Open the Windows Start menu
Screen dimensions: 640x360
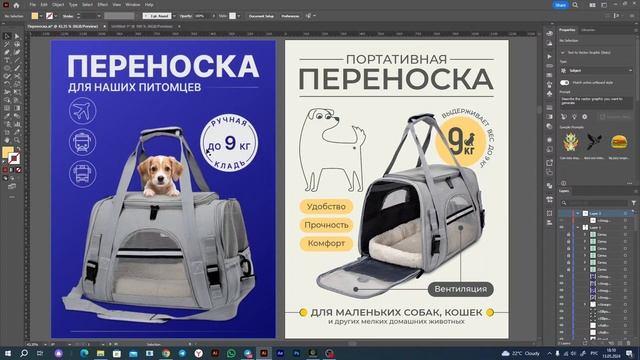click(x=7, y=353)
